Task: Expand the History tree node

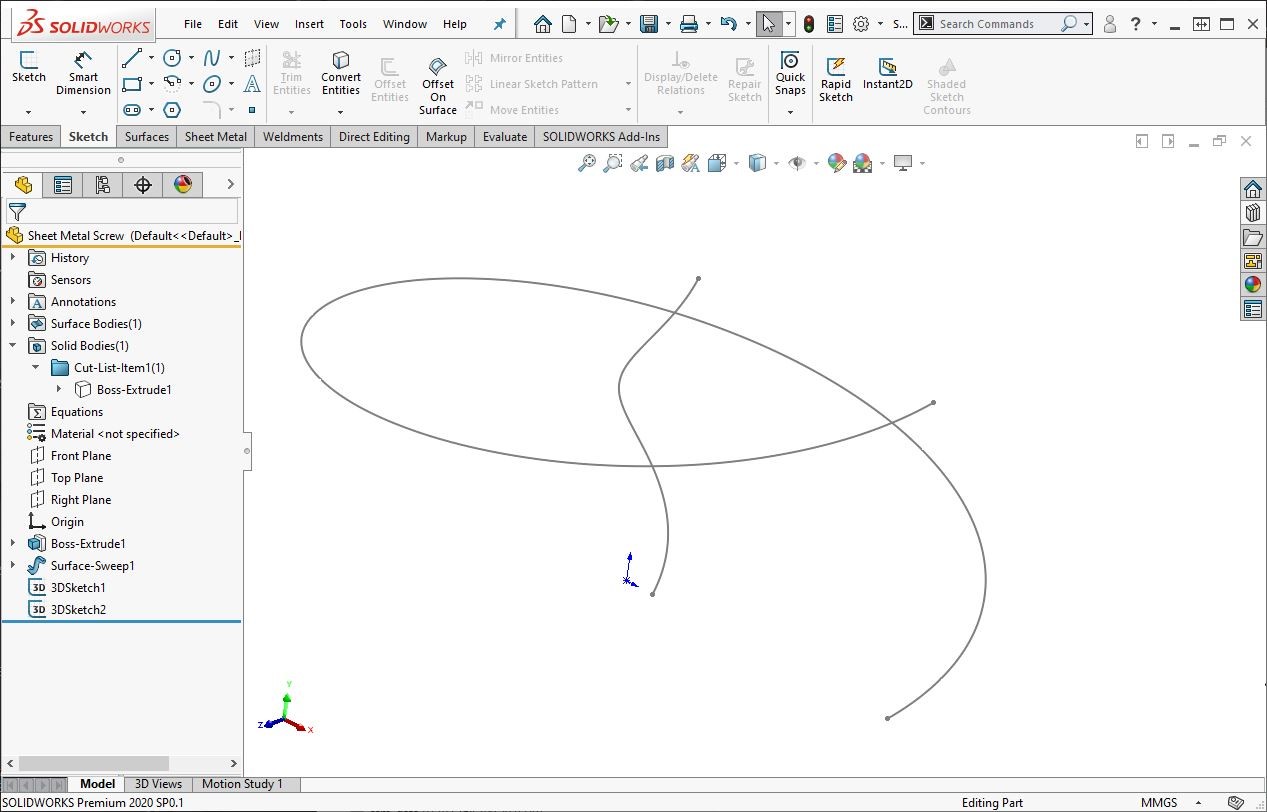Action: tap(13, 258)
